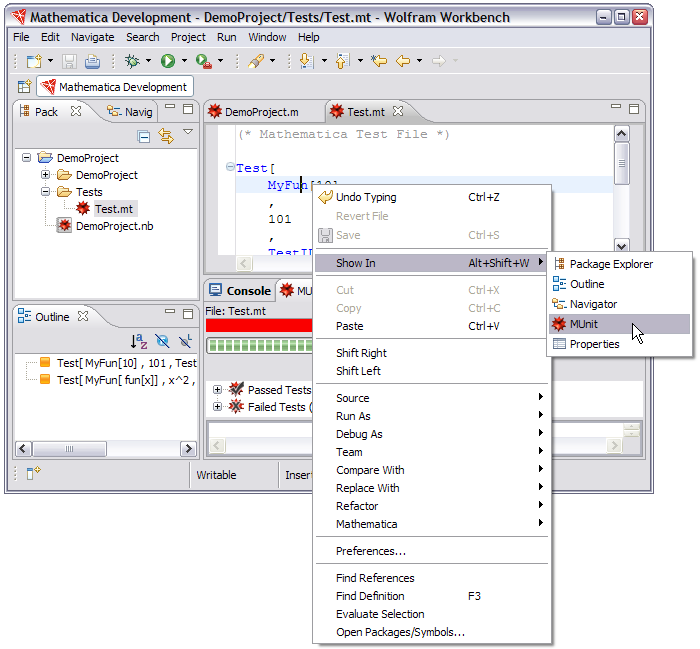Open the File menu

pyautogui.click(x=21, y=37)
